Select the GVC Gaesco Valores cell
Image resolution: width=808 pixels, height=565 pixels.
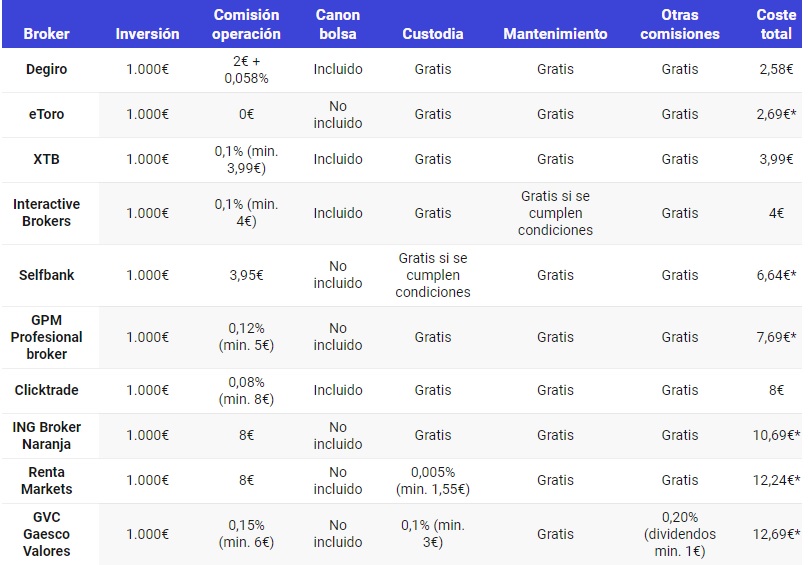[x=46, y=534]
